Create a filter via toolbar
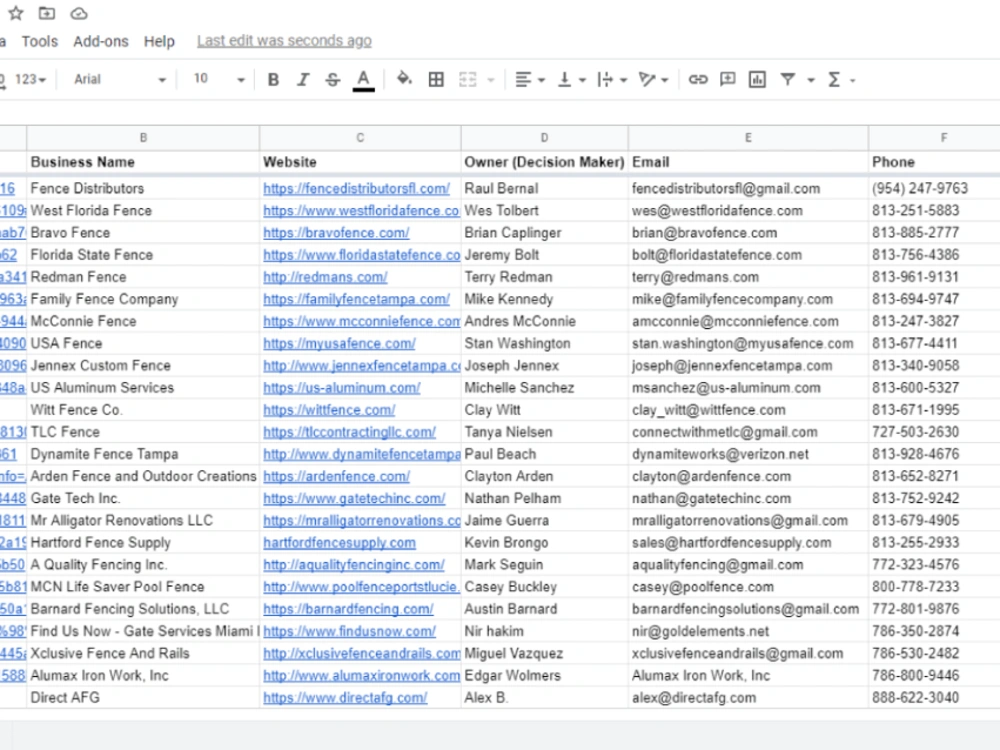1000x750 pixels. (x=788, y=80)
